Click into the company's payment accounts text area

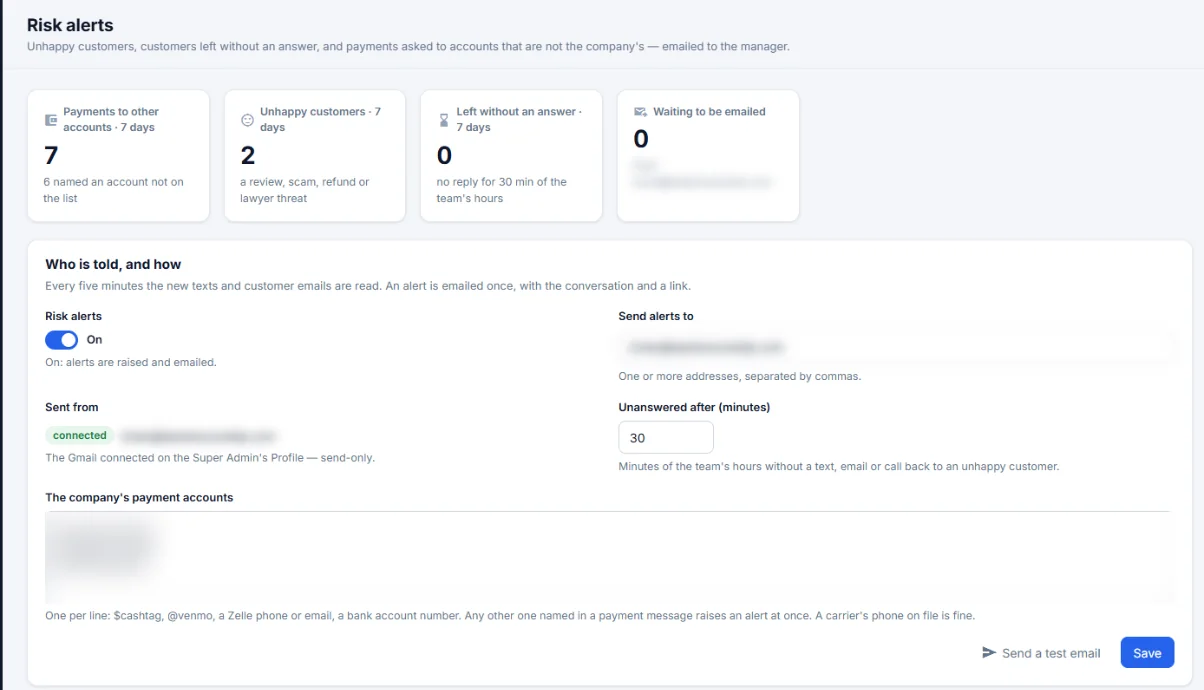click(x=607, y=557)
